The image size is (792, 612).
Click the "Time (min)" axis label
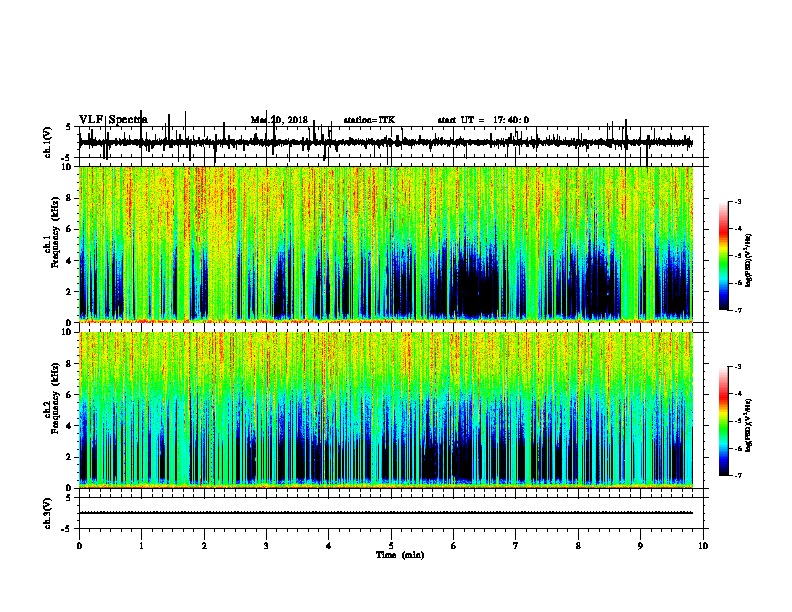click(400, 555)
